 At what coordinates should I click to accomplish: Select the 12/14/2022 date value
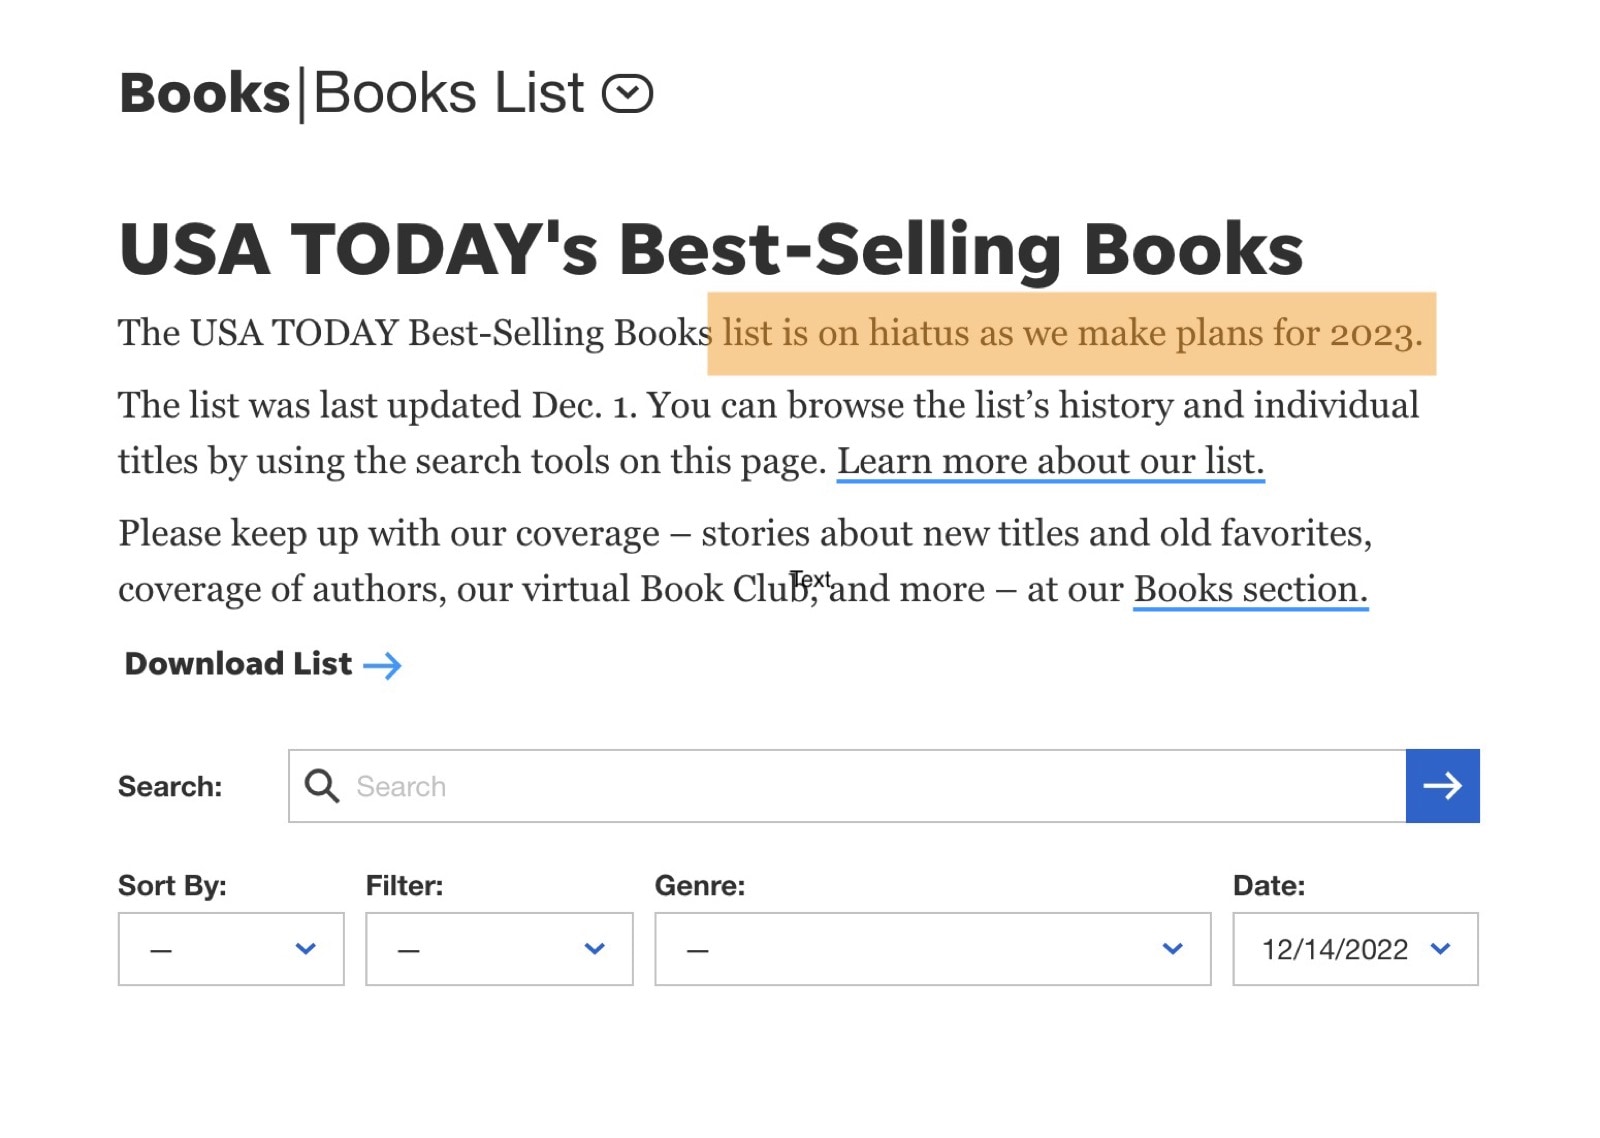point(1334,949)
